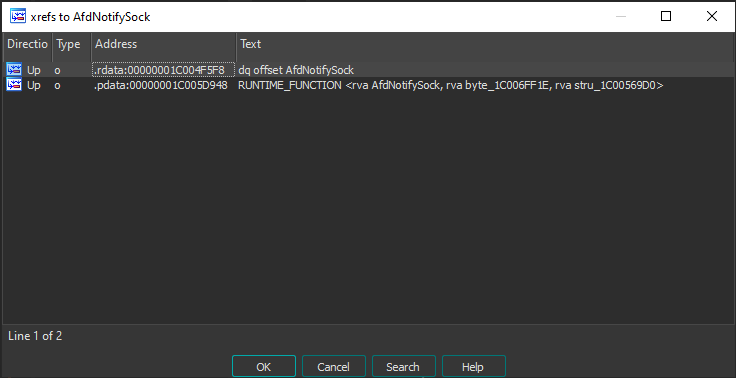736x378 pixels.
Task: Sort by the Direction column header
Action: pos(27,44)
